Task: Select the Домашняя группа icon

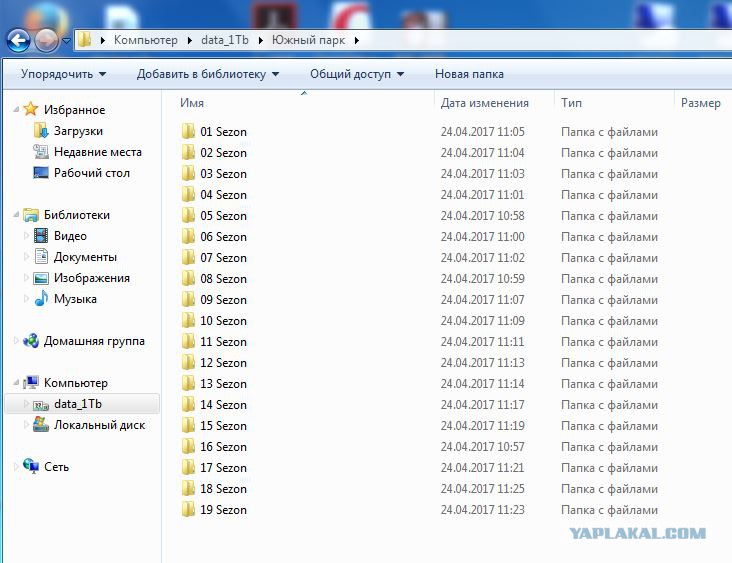Action: pyautogui.click(x=31, y=341)
